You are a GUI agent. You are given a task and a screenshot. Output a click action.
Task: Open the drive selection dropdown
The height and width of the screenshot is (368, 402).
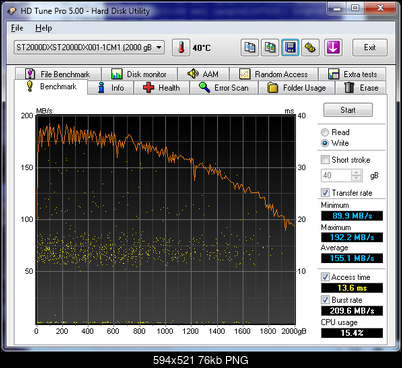click(89, 47)
